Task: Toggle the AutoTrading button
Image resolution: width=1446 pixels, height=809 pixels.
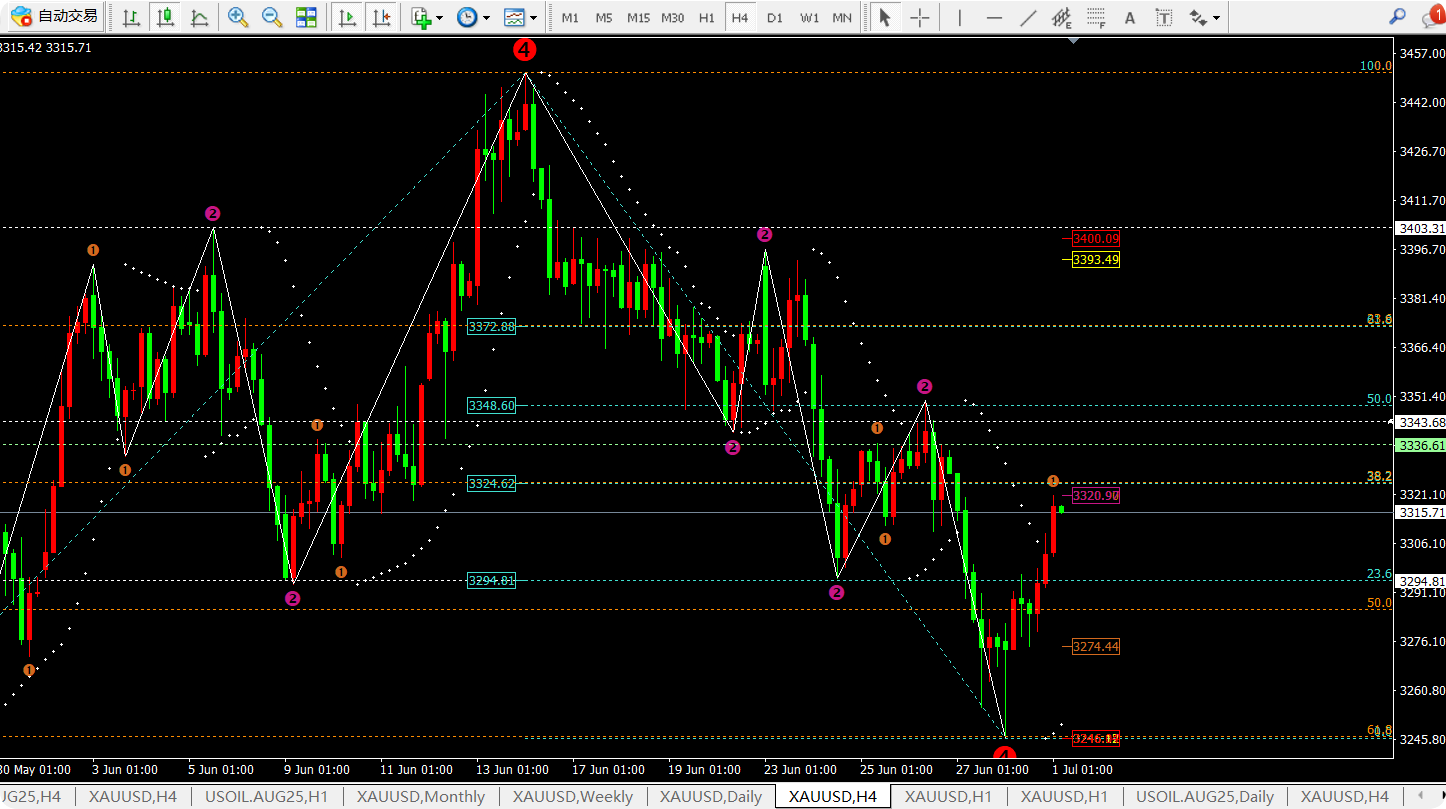Action: tap(55, 17)
